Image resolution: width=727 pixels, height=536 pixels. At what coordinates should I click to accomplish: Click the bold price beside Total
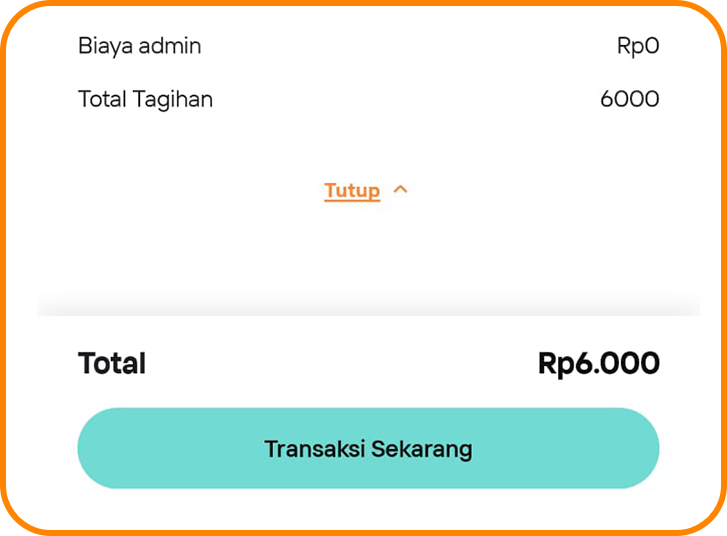pos(598,363)
